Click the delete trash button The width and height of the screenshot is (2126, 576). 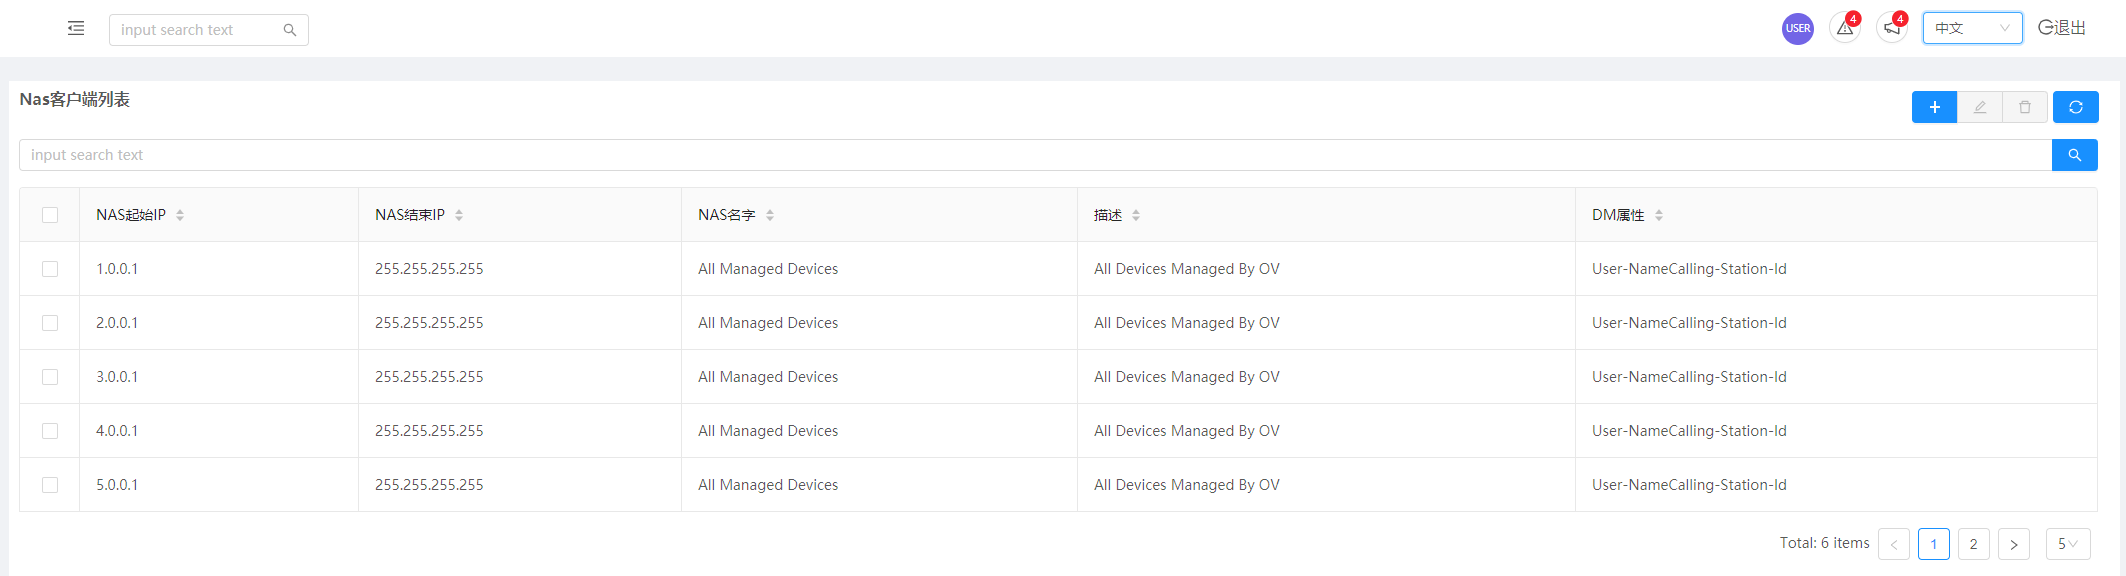(2025, 107)
